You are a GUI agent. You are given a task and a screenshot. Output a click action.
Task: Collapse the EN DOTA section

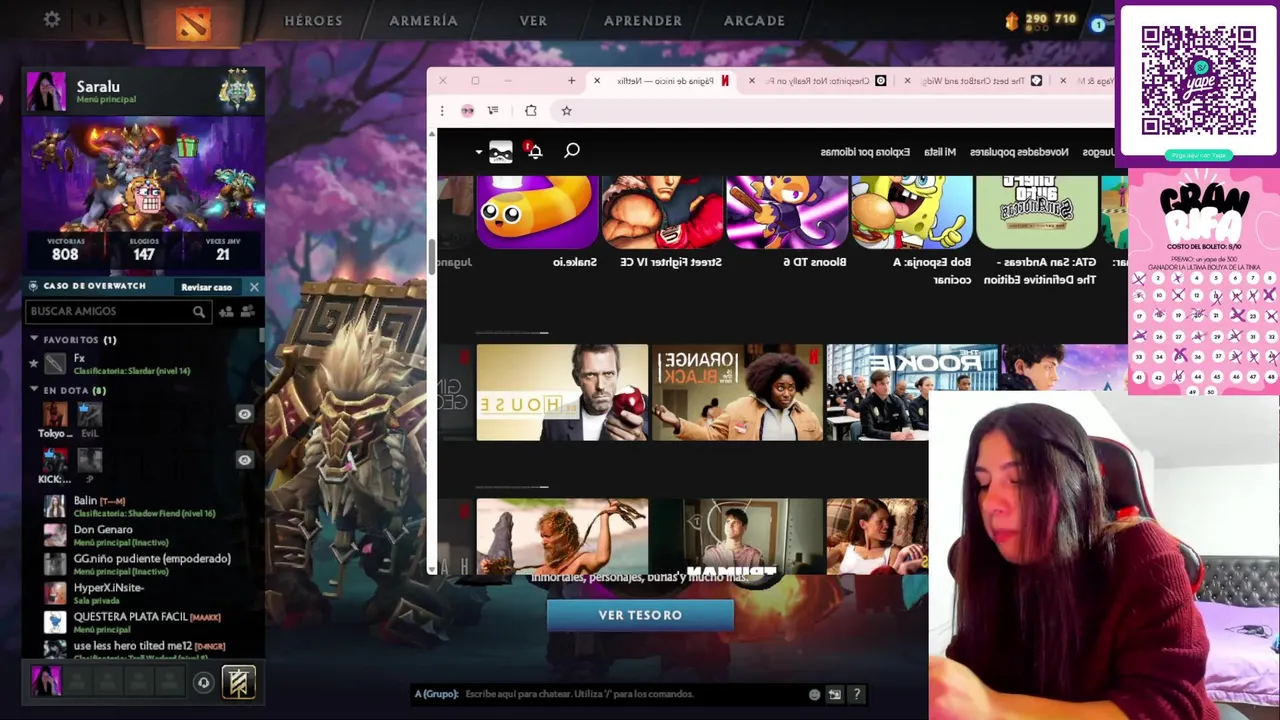pyautogui.click(x=34, y=390)
